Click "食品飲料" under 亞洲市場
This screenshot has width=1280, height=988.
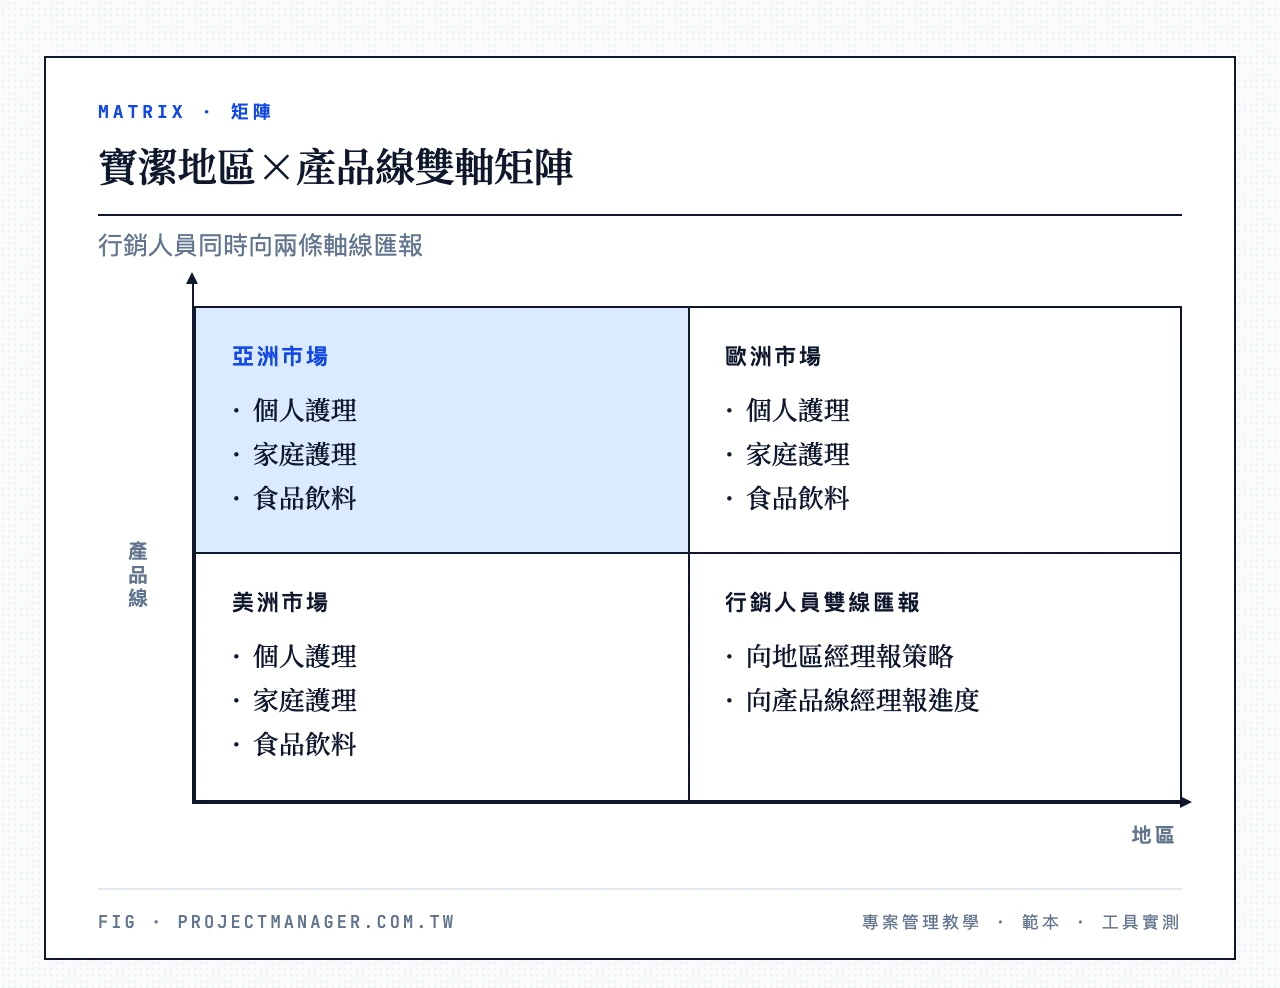coord(305,498)
